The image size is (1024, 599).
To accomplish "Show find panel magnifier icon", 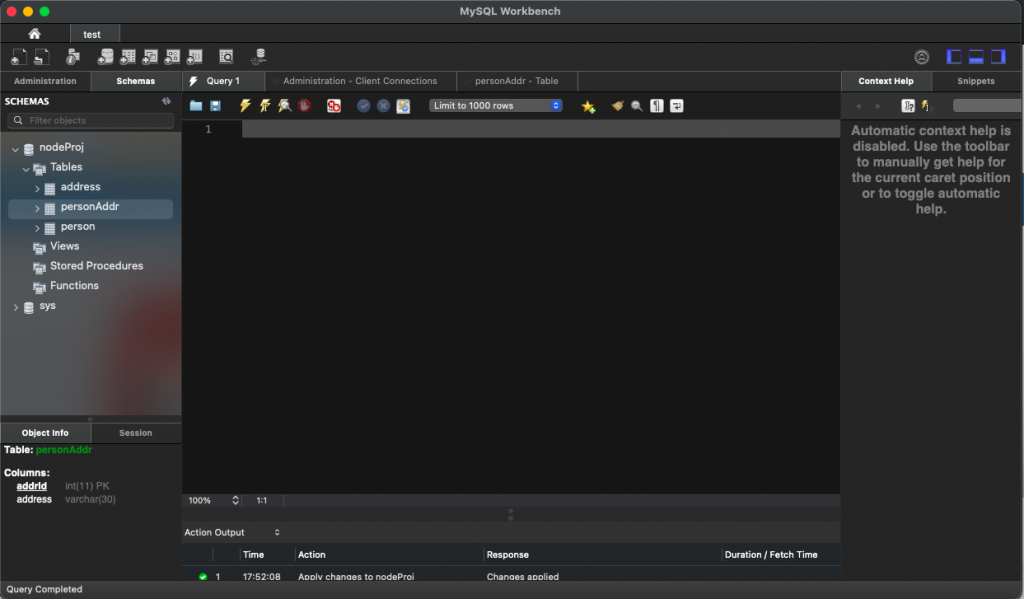I will 637,106.
